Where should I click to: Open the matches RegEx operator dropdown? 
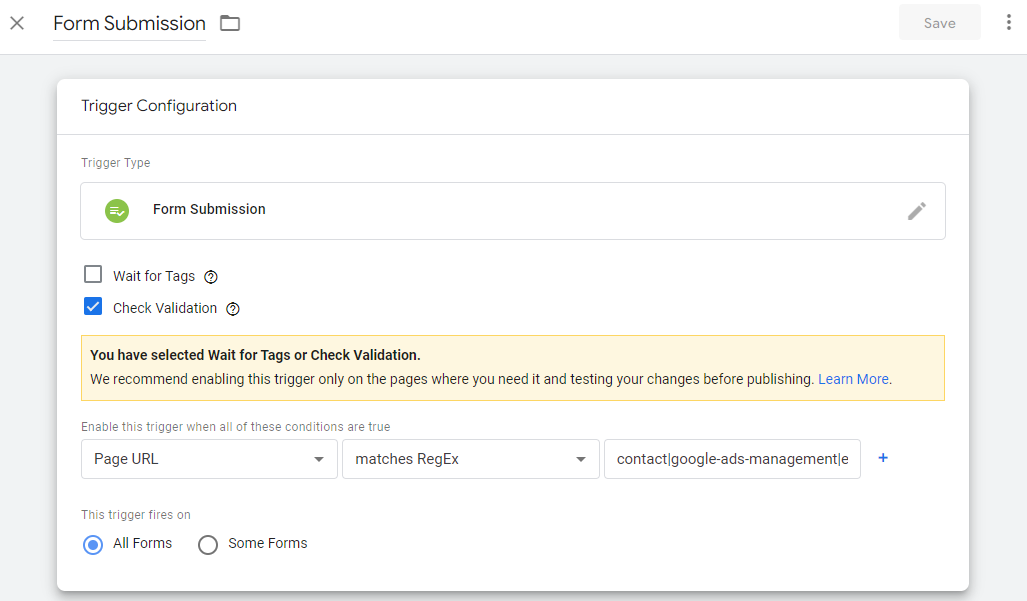(471, 459)
